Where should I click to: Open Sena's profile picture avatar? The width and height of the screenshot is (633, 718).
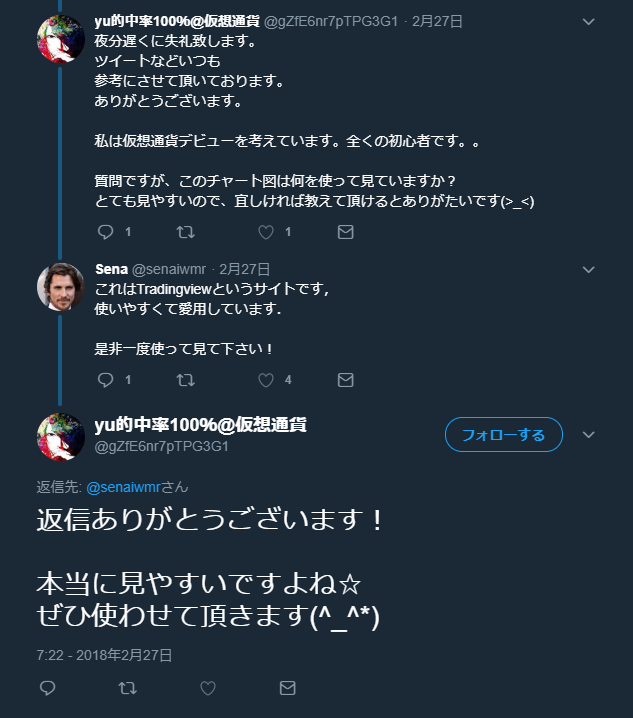click(x=60, y=287)
